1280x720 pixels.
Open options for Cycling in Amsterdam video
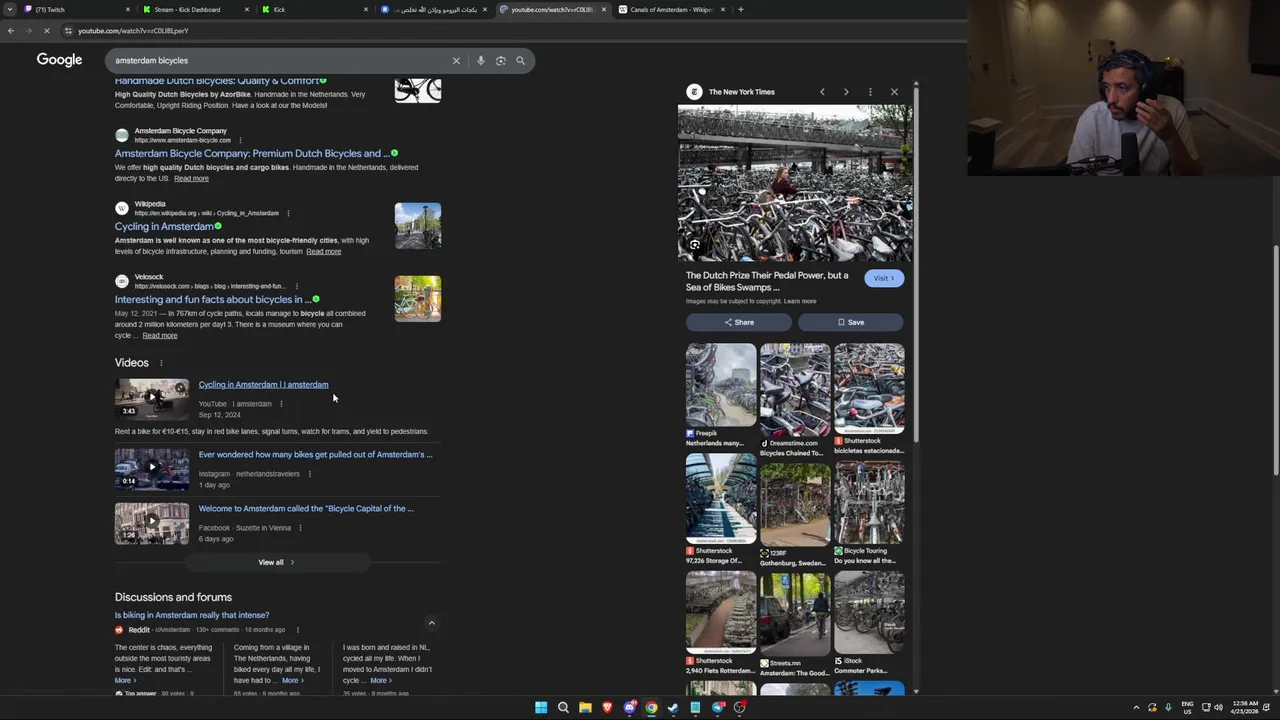281,404
